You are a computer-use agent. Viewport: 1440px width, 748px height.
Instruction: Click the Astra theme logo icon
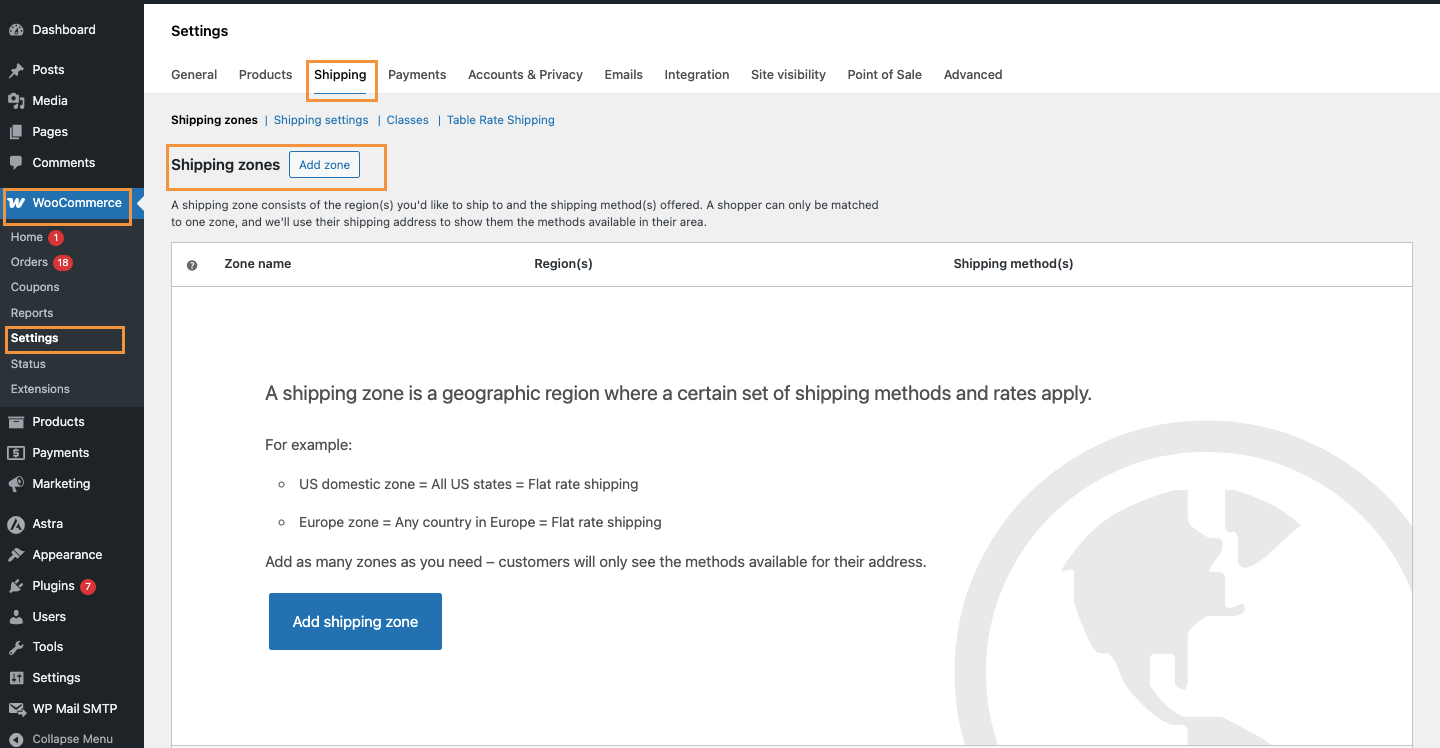click(16, 524)
